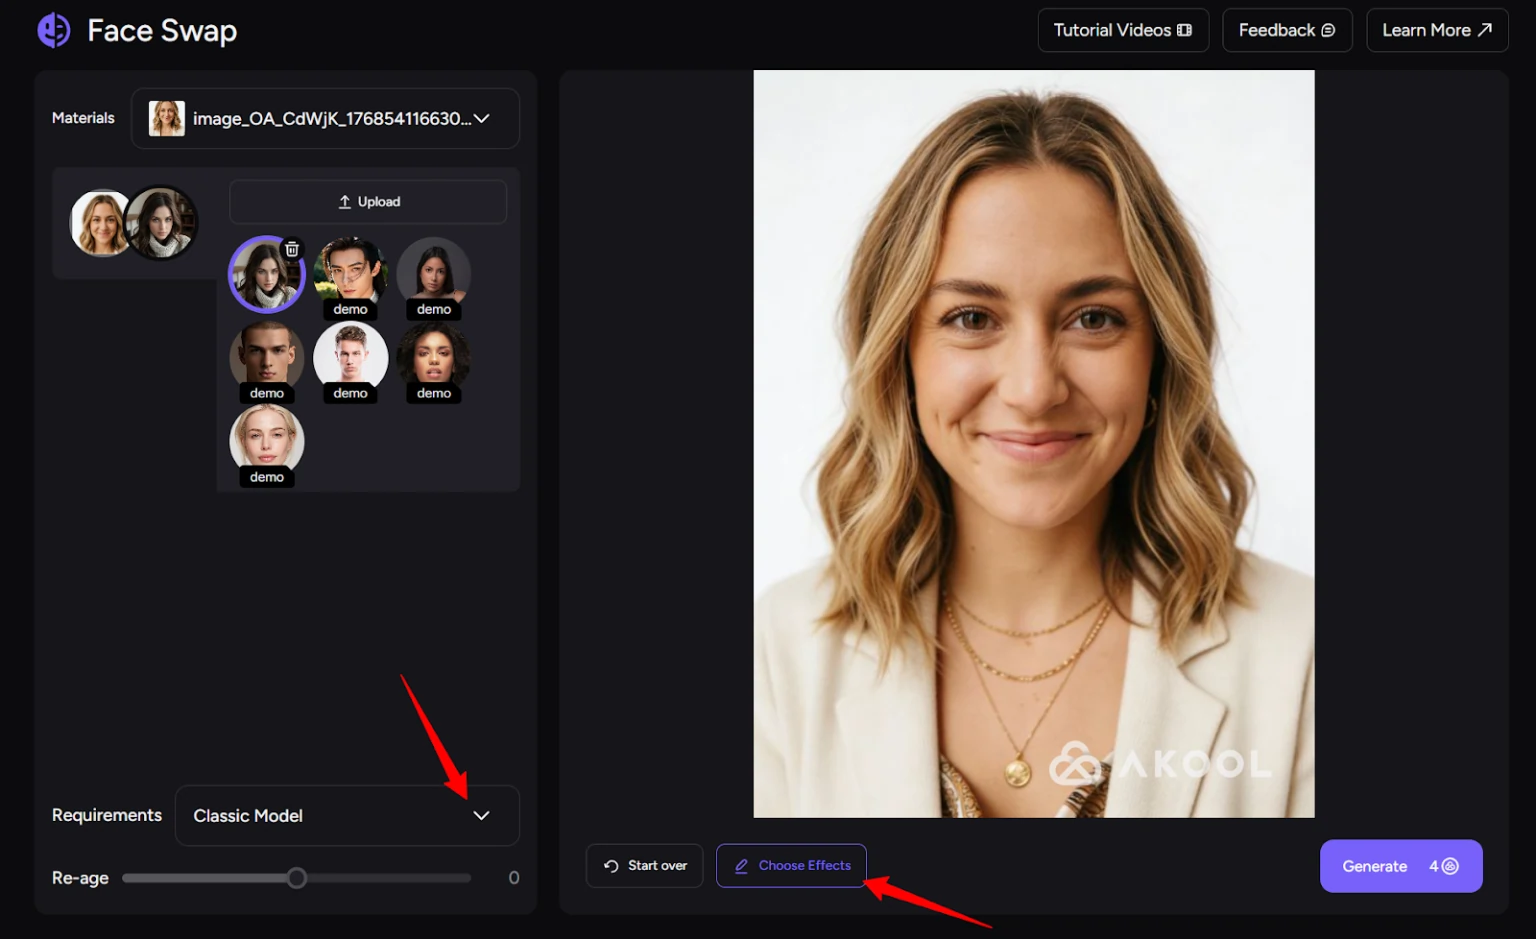This screenshot has height=939, width=1536.
Task: Open Choose Effects
Action: point(791,866)
